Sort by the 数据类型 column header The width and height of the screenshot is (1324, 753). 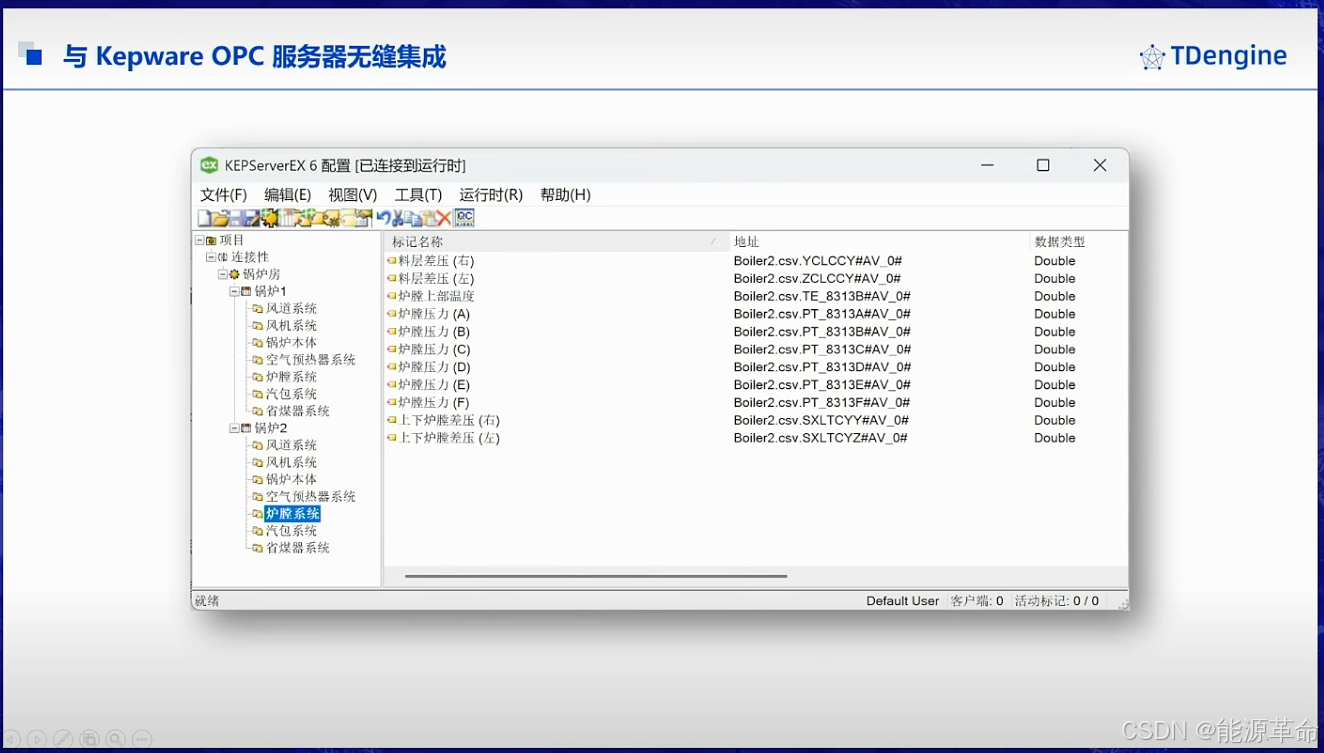(1078, 242)
